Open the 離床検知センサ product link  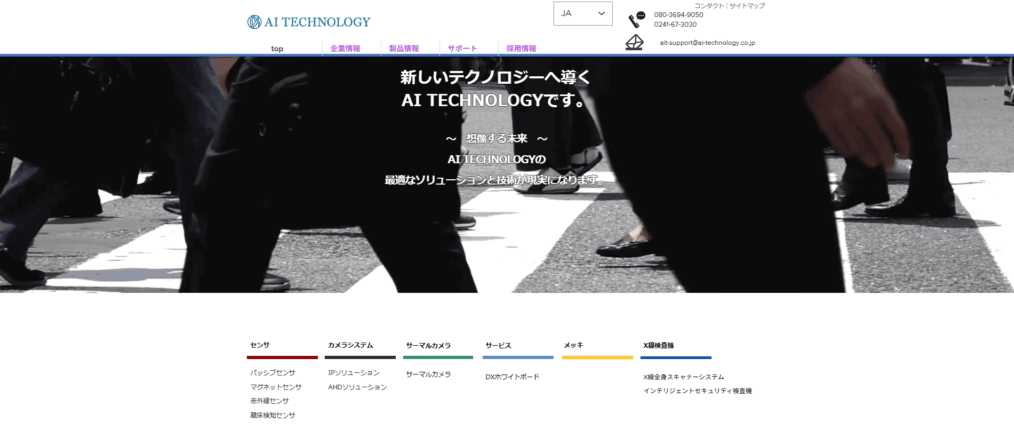point(273,415)
